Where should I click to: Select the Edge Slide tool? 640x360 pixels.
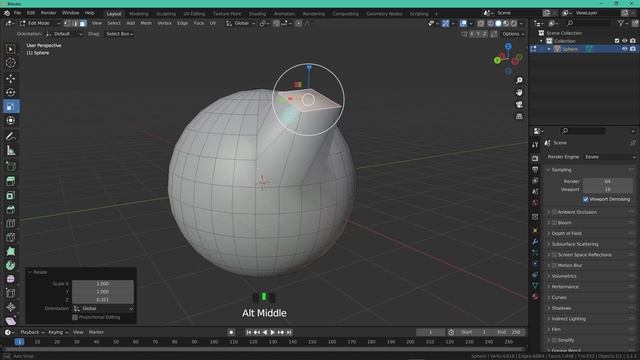[x=11, y=293]
